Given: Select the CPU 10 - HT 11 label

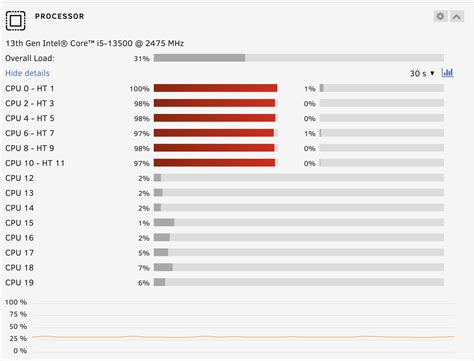Looking at the screenshot, I should (35, 163).
